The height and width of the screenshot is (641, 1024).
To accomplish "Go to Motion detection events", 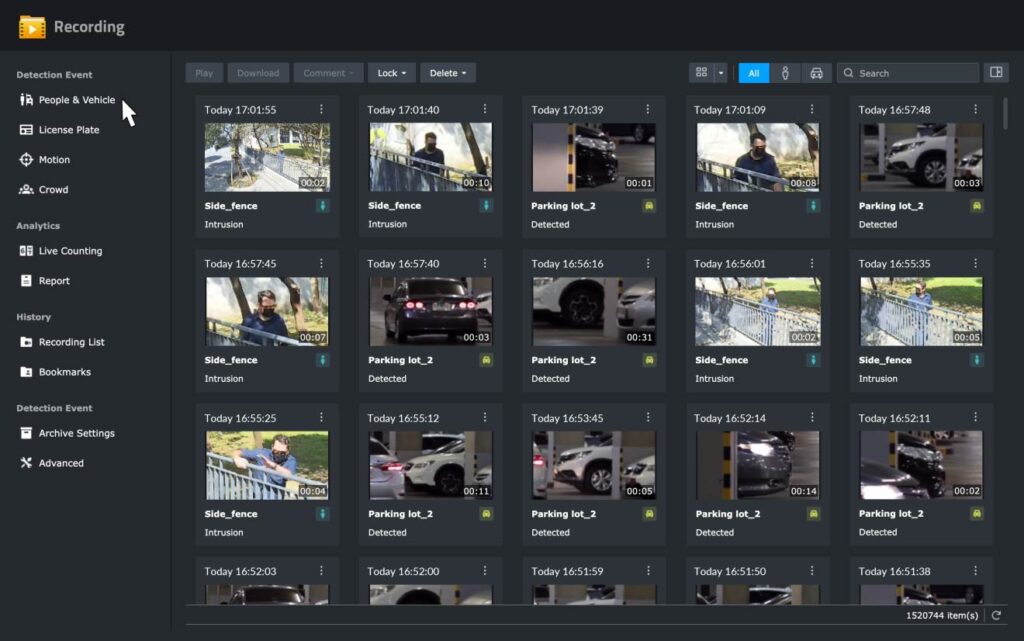I will tap(54, 159).
